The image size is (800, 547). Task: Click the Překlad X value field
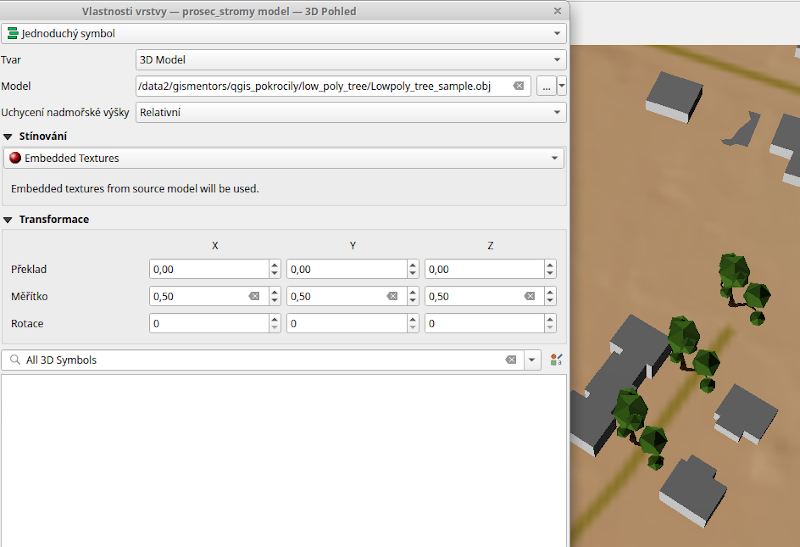pyautogui.click(x=209, y=269)
